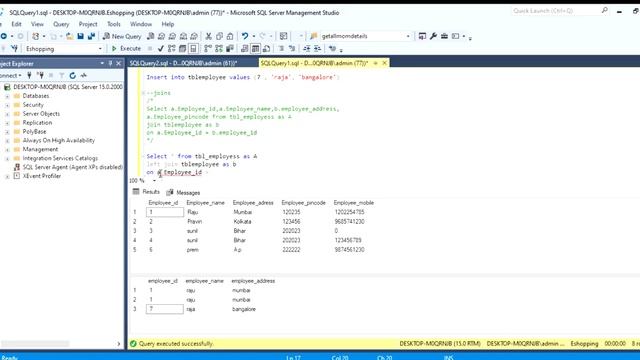Toggle Include Actual Execution Plan

click(208, 49)
